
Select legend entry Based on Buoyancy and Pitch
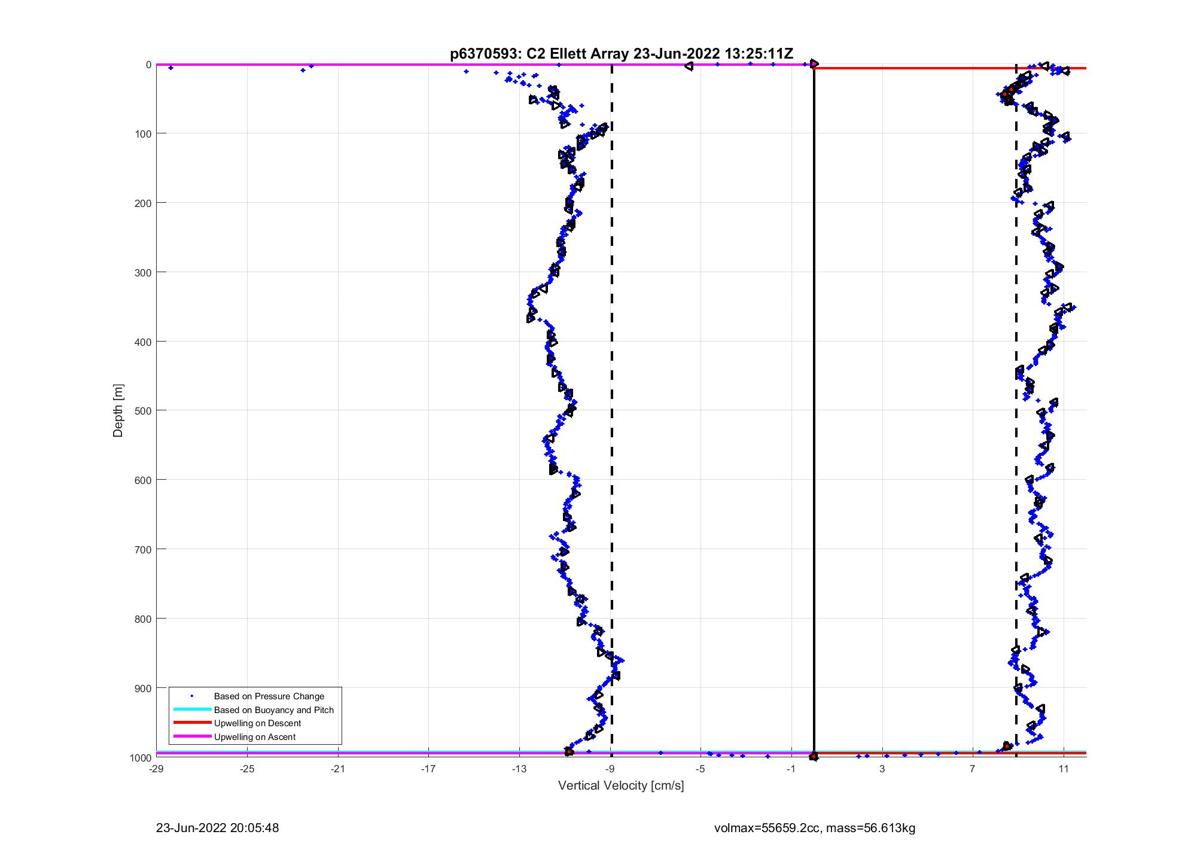(x=274, y=709)
